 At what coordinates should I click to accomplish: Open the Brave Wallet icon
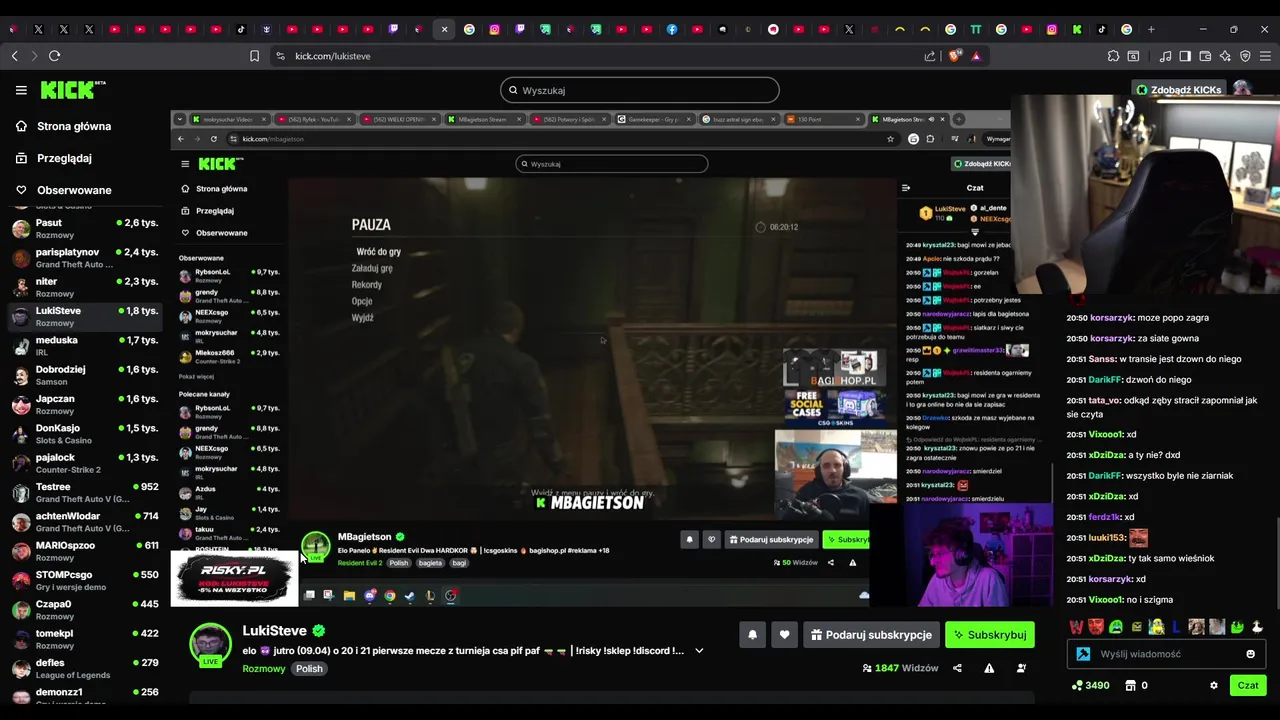(1205, 56)
